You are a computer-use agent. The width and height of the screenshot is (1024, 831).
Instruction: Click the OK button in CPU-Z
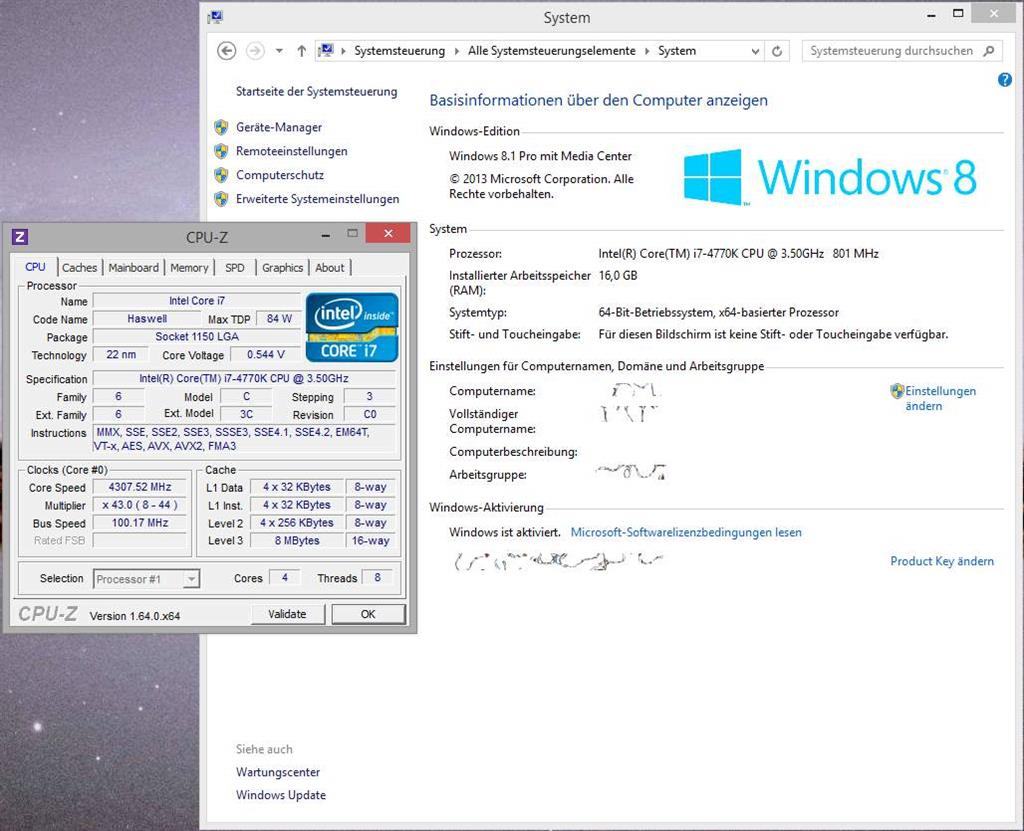tap(368, 614)
